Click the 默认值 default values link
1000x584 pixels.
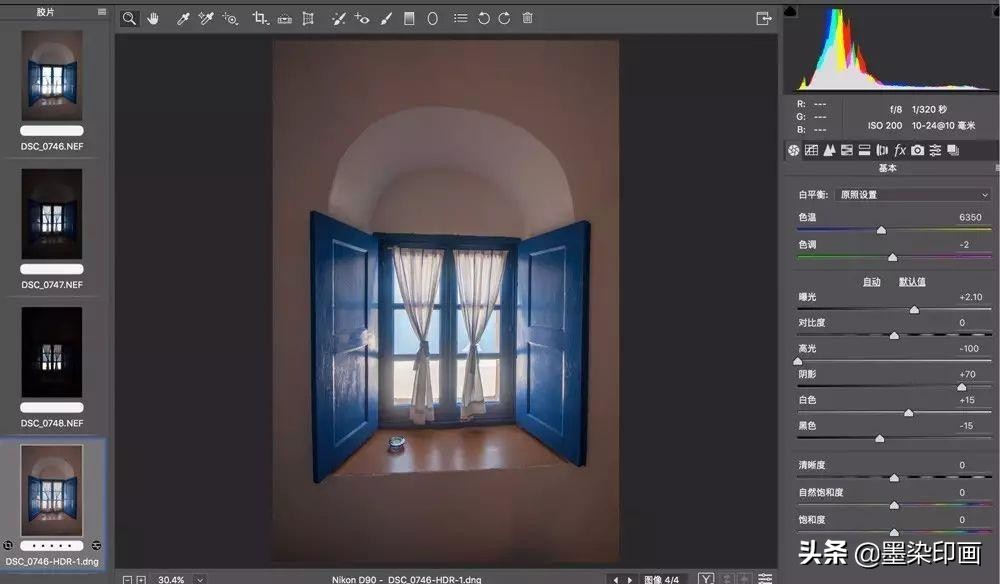click(912, 282)
